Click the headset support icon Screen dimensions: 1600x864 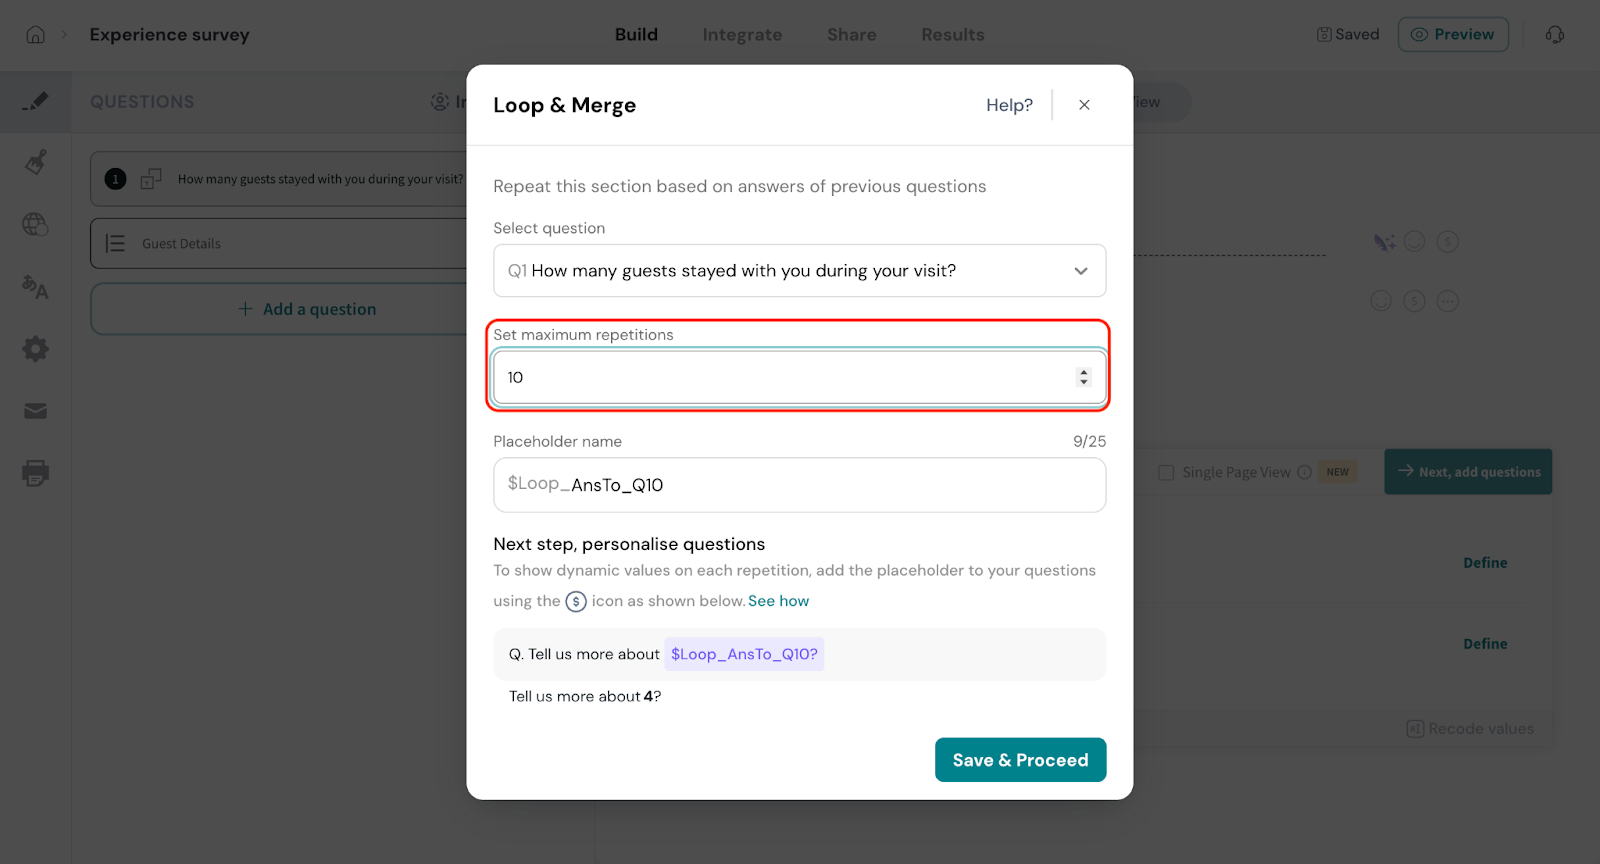1554,35
